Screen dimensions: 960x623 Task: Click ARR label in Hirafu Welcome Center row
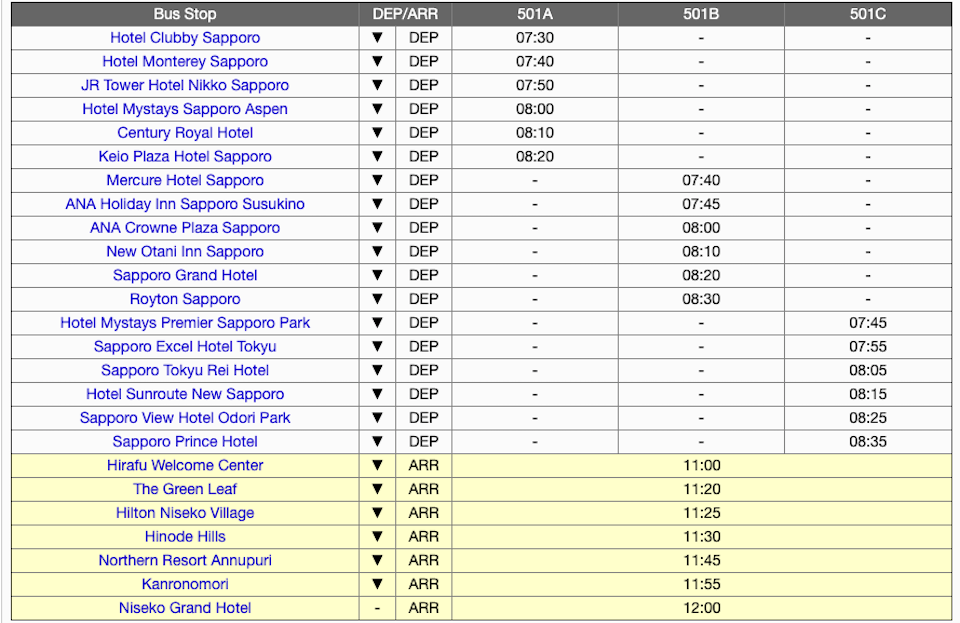[424, 466]
